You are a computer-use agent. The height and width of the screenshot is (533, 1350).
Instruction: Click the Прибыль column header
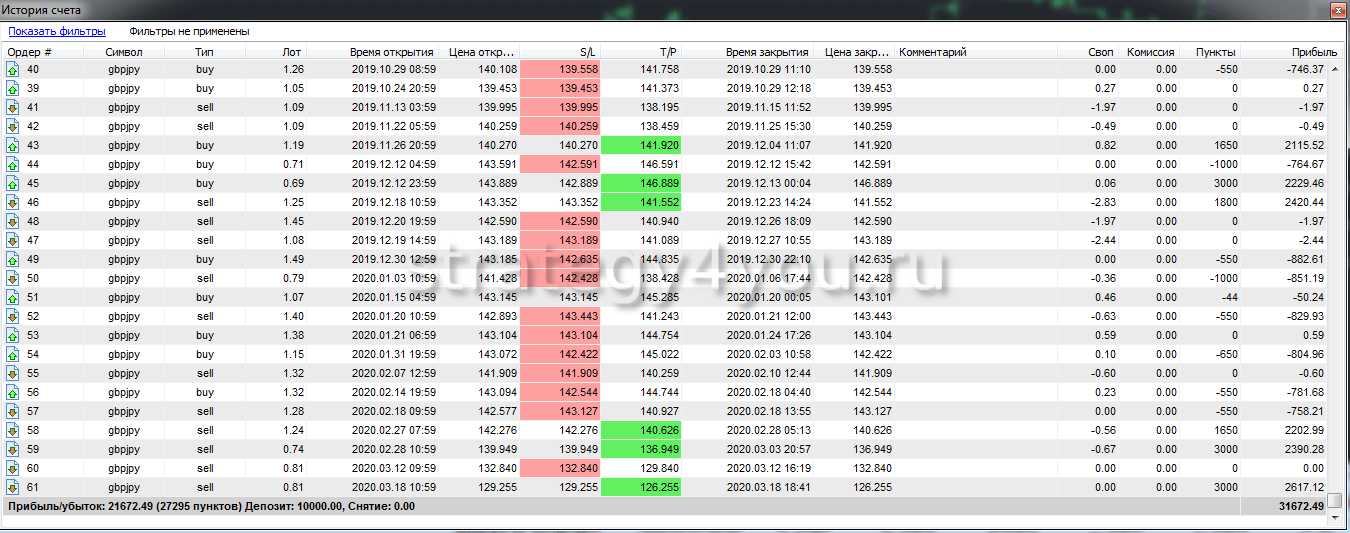(1313, 52)
